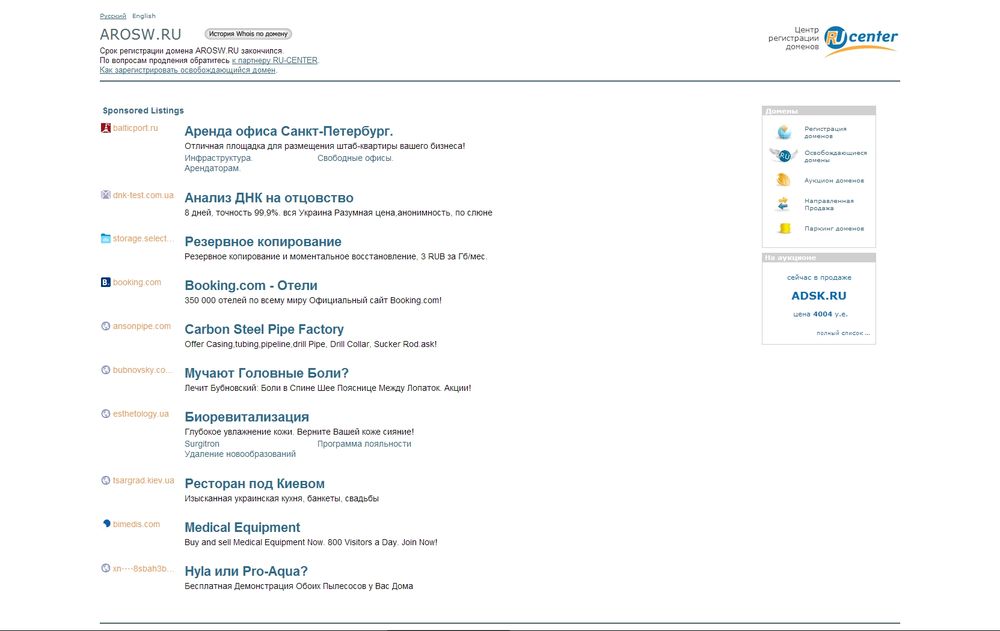Image resolution: width=1000 pixels, height=631 pixels.
Task: Visit bubnovsky.co domain link
Action: 143,370
